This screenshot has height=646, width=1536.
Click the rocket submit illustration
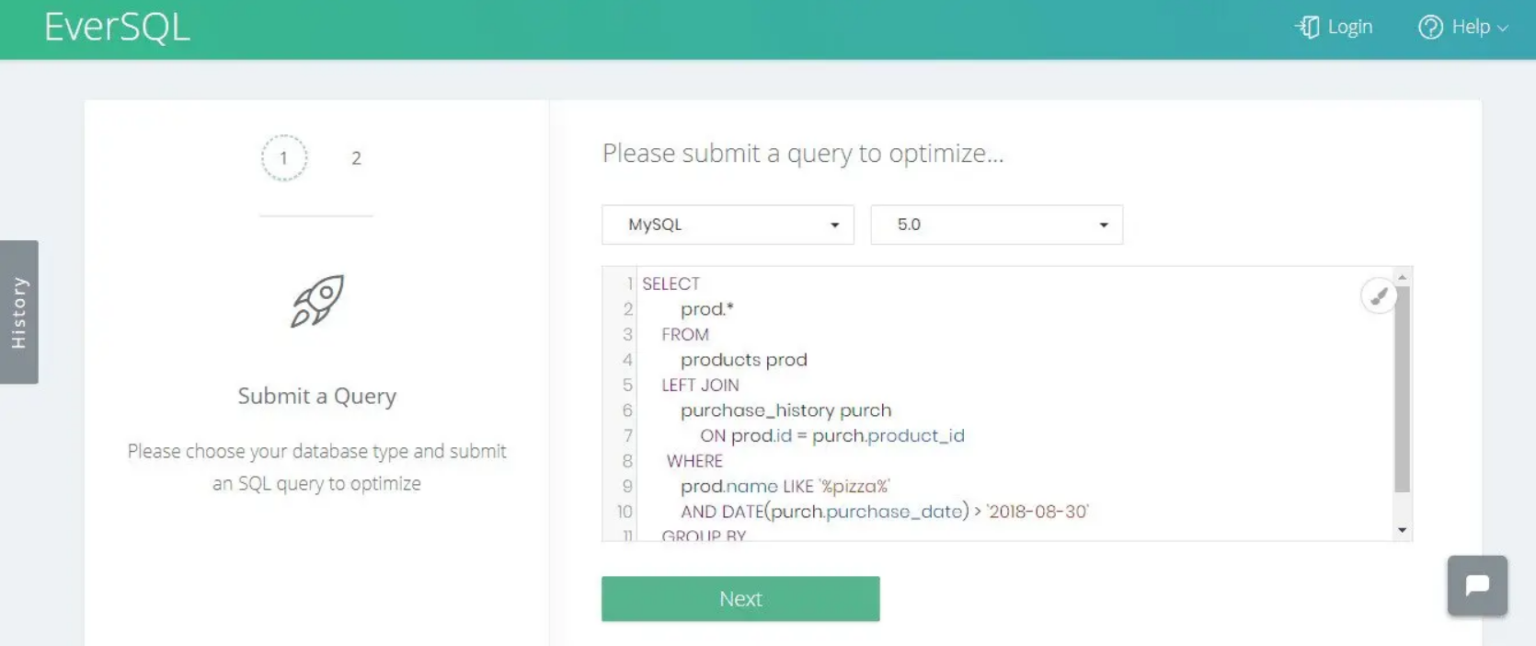(316, 300)
